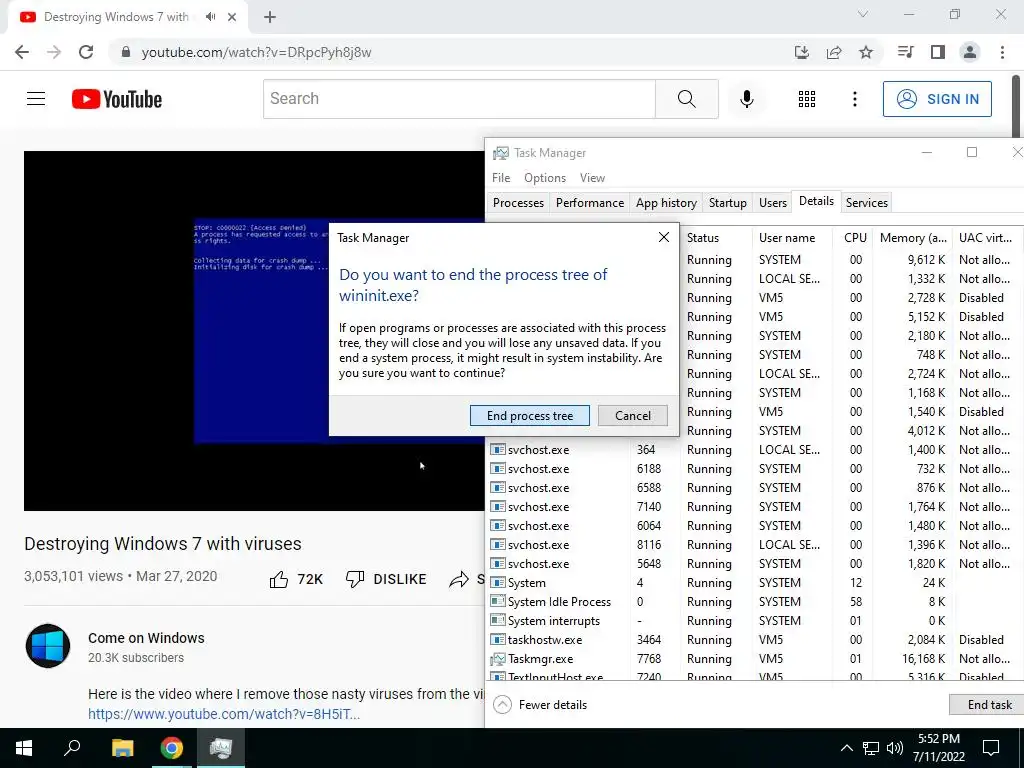Click Task Manager icon on taskbar
Viewport: 1024px width, 768px height.
pyautogui.click(x=221, y=748)
